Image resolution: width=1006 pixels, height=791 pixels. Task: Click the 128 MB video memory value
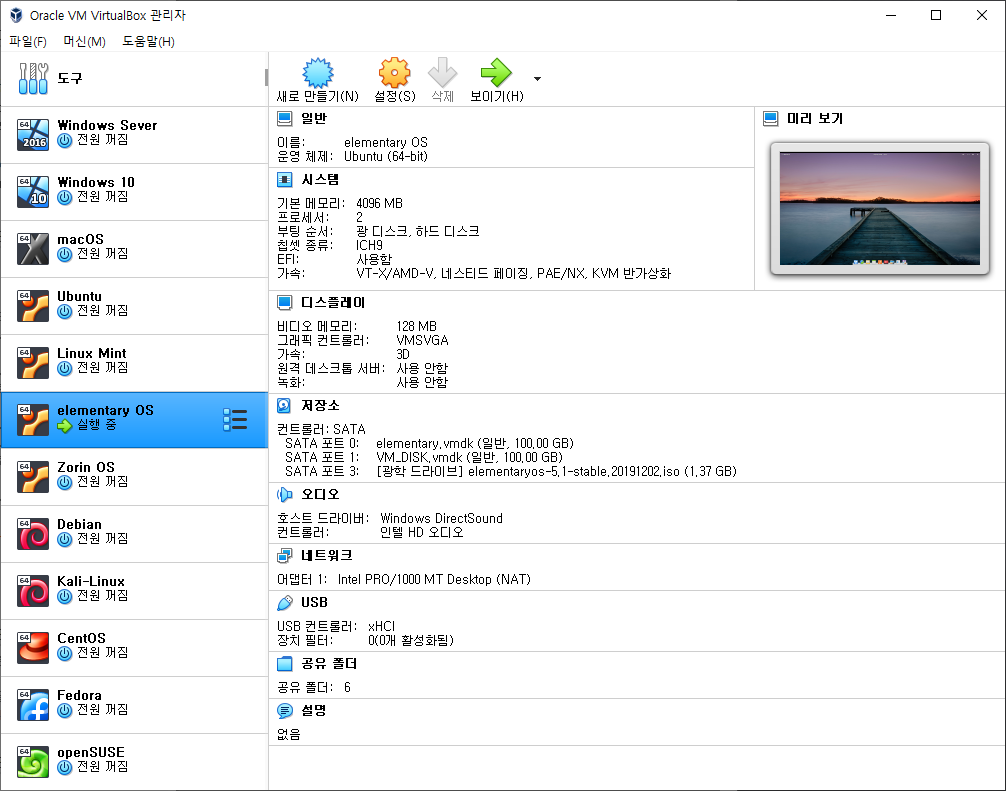[416, 326]
